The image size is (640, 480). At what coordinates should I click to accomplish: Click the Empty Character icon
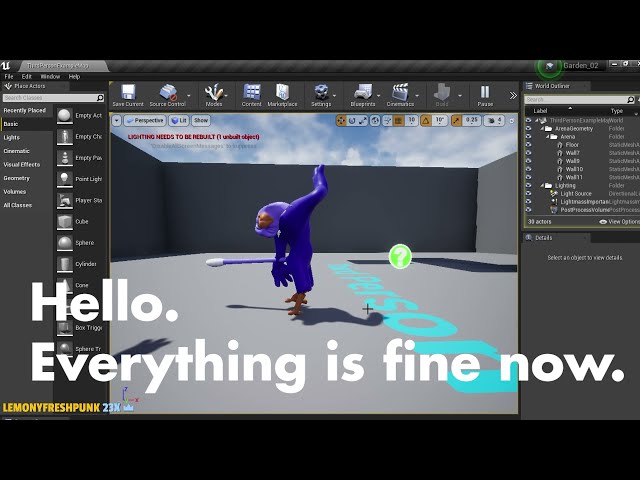(x=64, y=137)
